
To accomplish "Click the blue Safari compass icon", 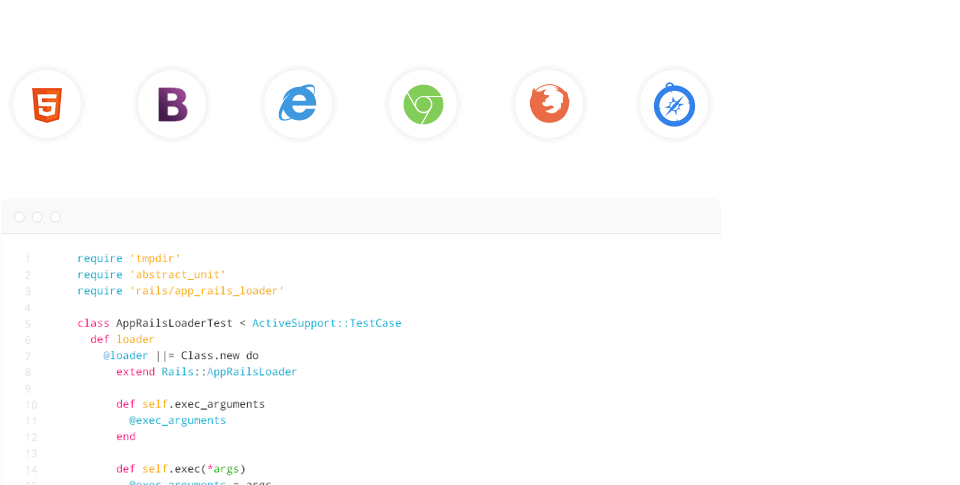I will 674,105.
